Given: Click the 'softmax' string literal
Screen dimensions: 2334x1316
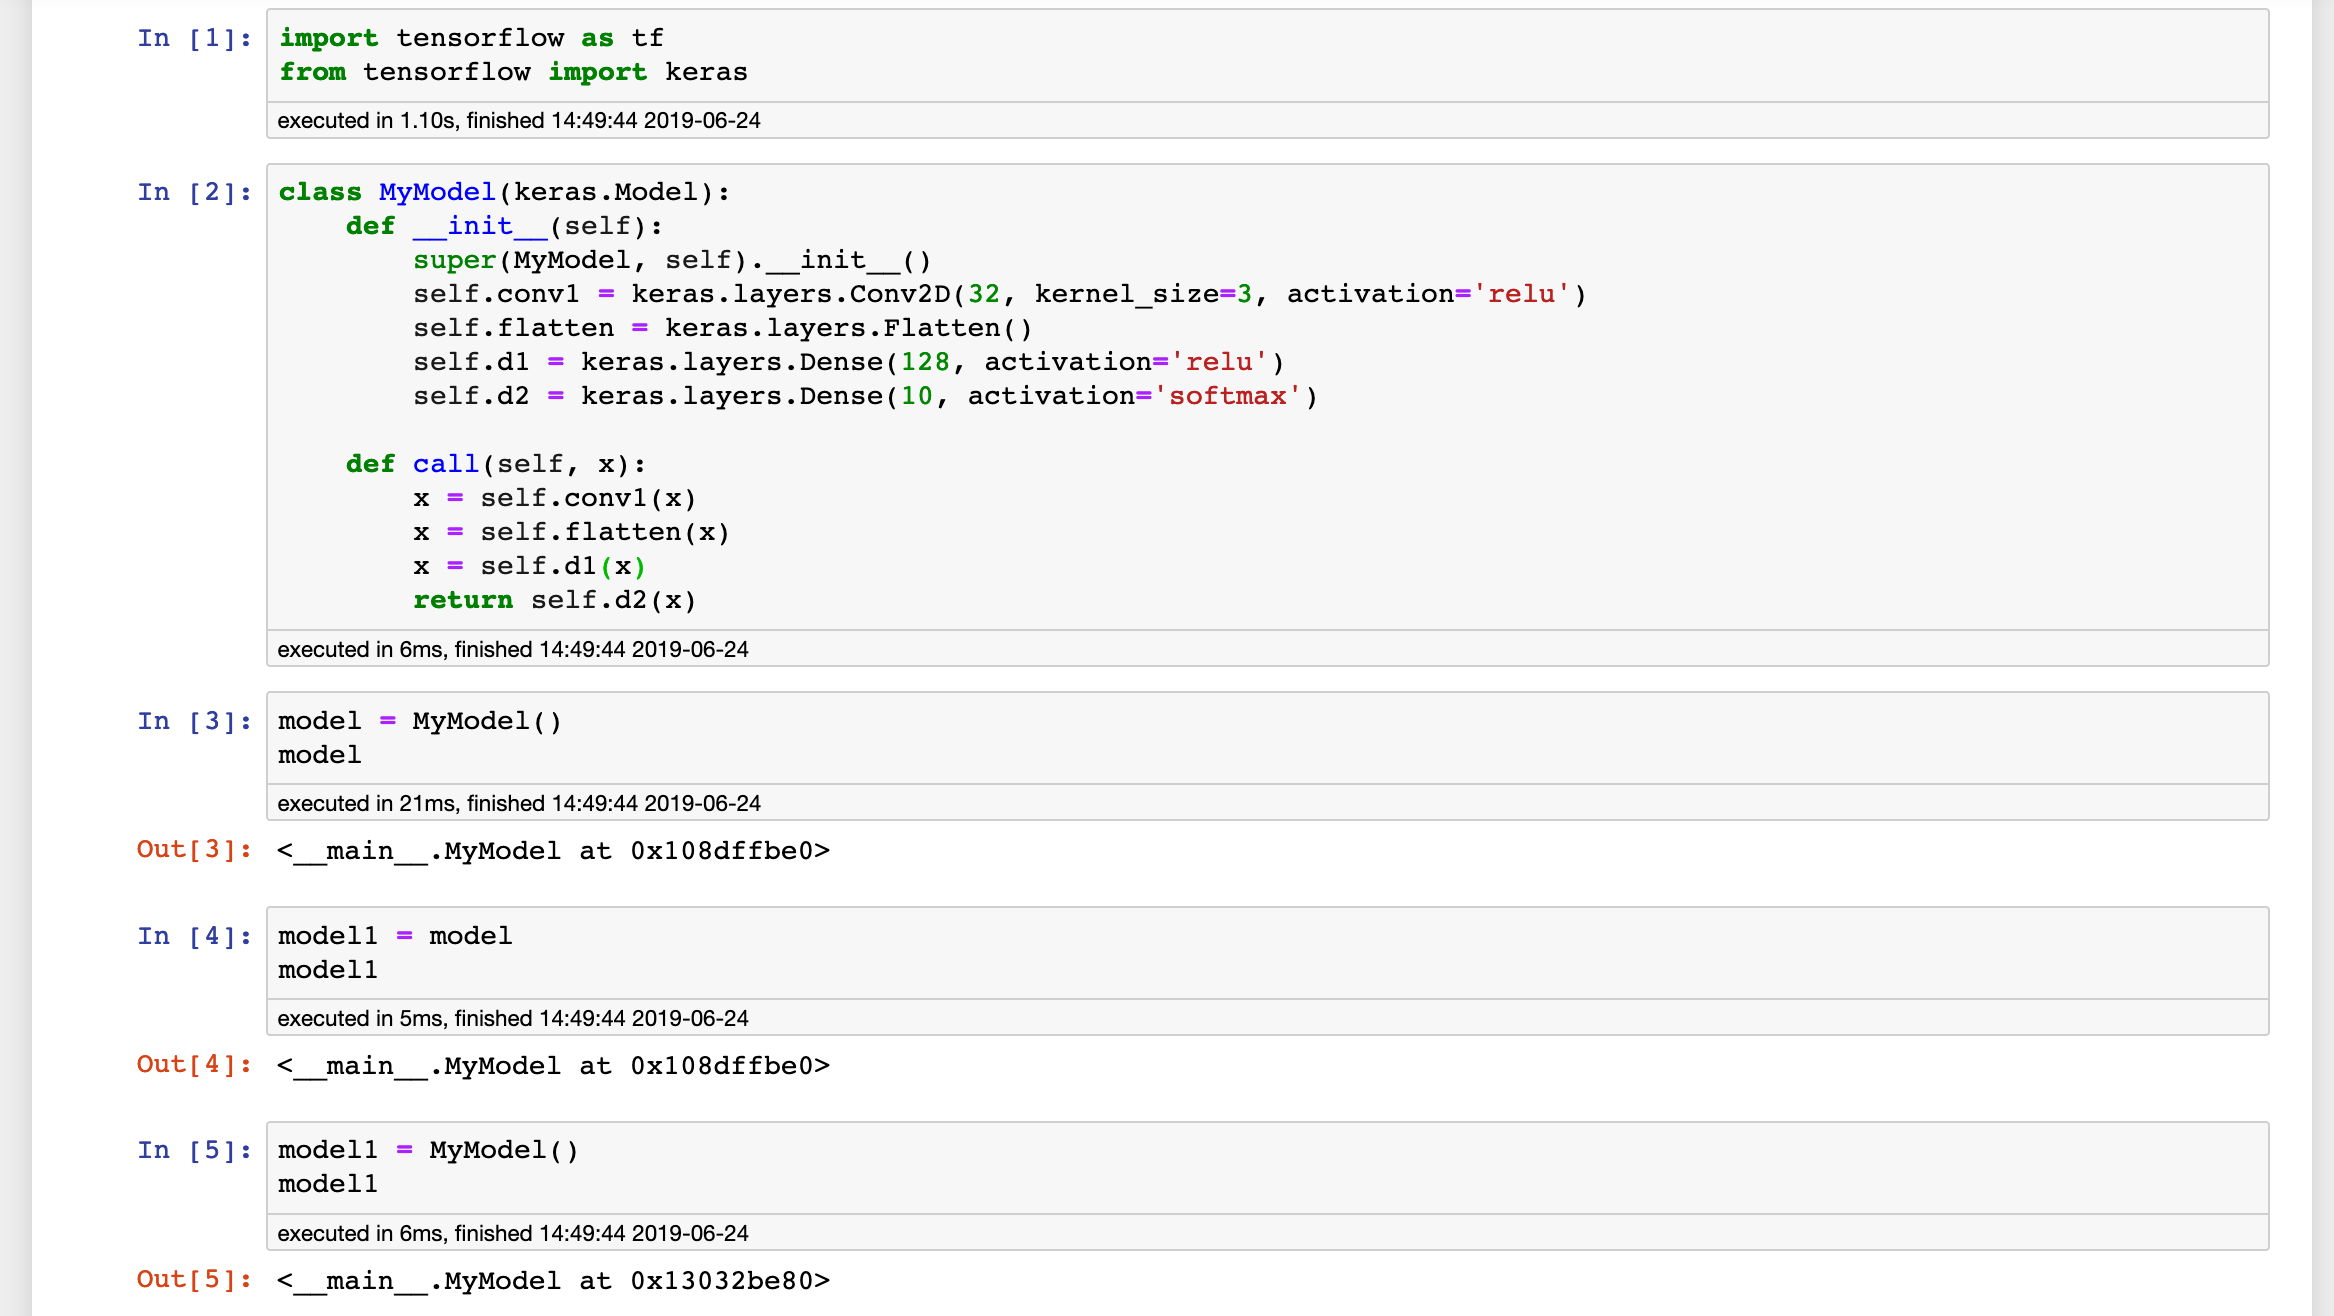Looking at the screenshot, I should (1227, 396).
